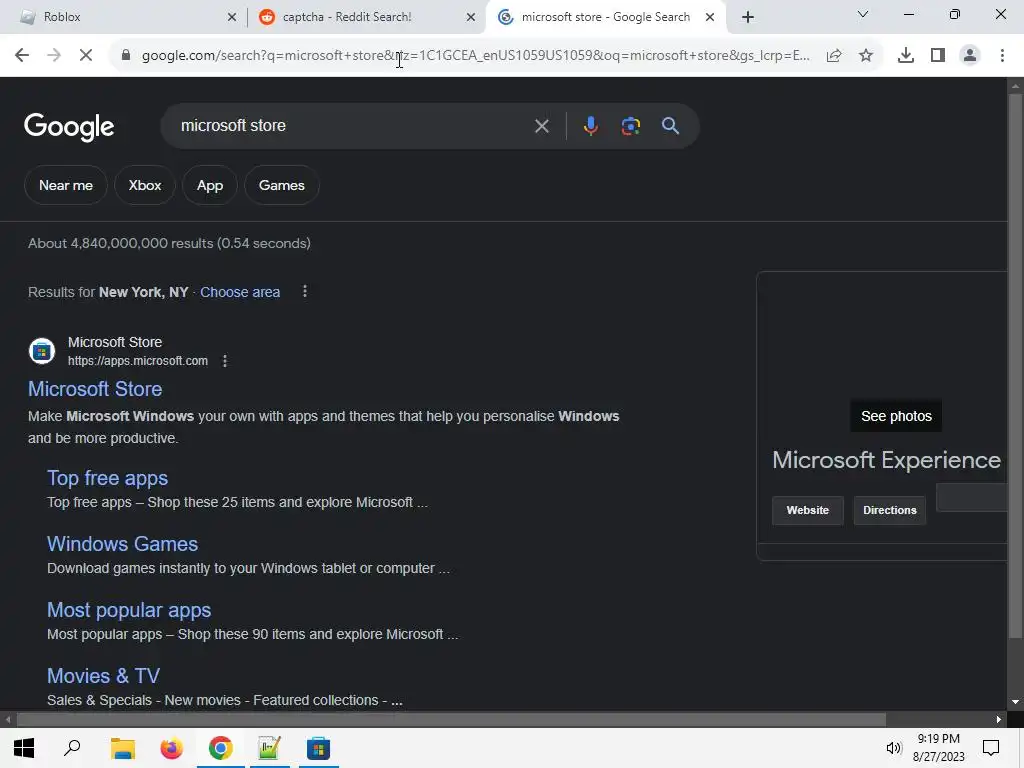Stop loading the page
The image size is (1024, 768).
pos(86,56)
